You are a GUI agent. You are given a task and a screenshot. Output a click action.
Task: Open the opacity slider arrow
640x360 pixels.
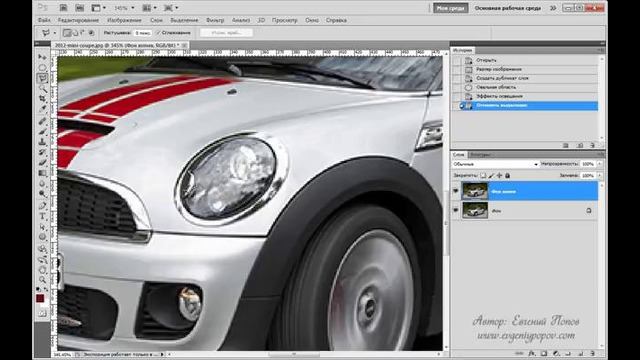point(600,164)
